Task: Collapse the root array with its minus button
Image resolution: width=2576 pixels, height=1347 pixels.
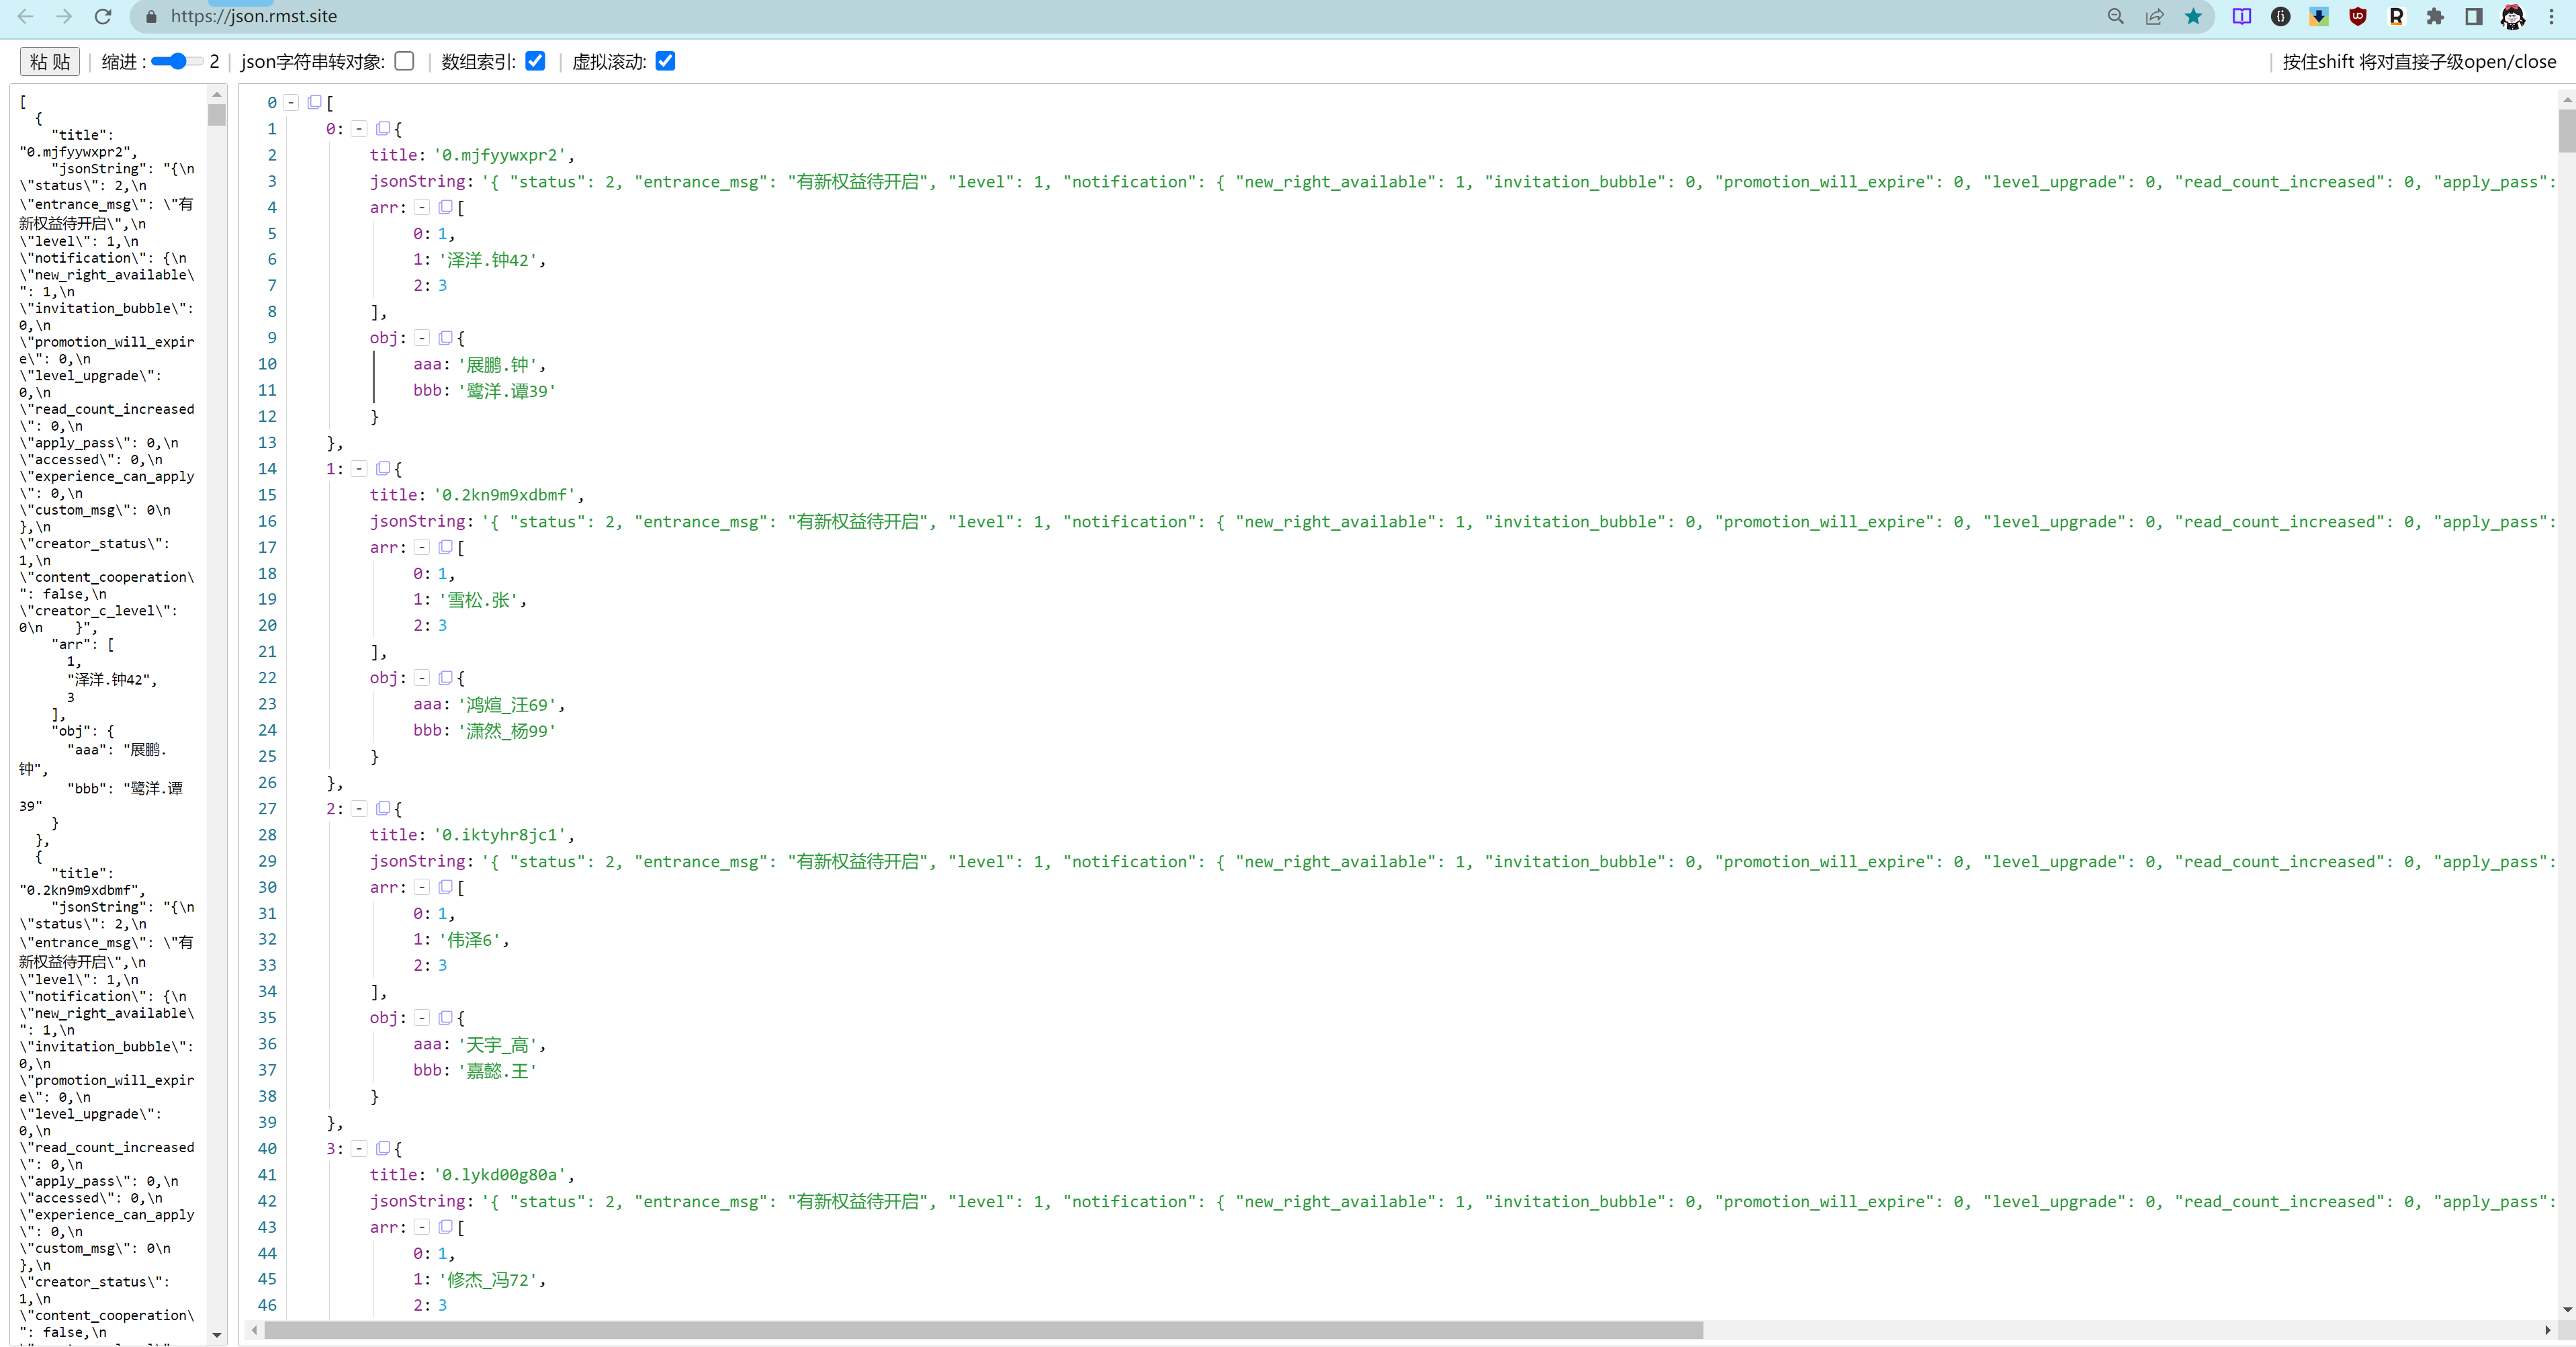Action: pos(291,102)
